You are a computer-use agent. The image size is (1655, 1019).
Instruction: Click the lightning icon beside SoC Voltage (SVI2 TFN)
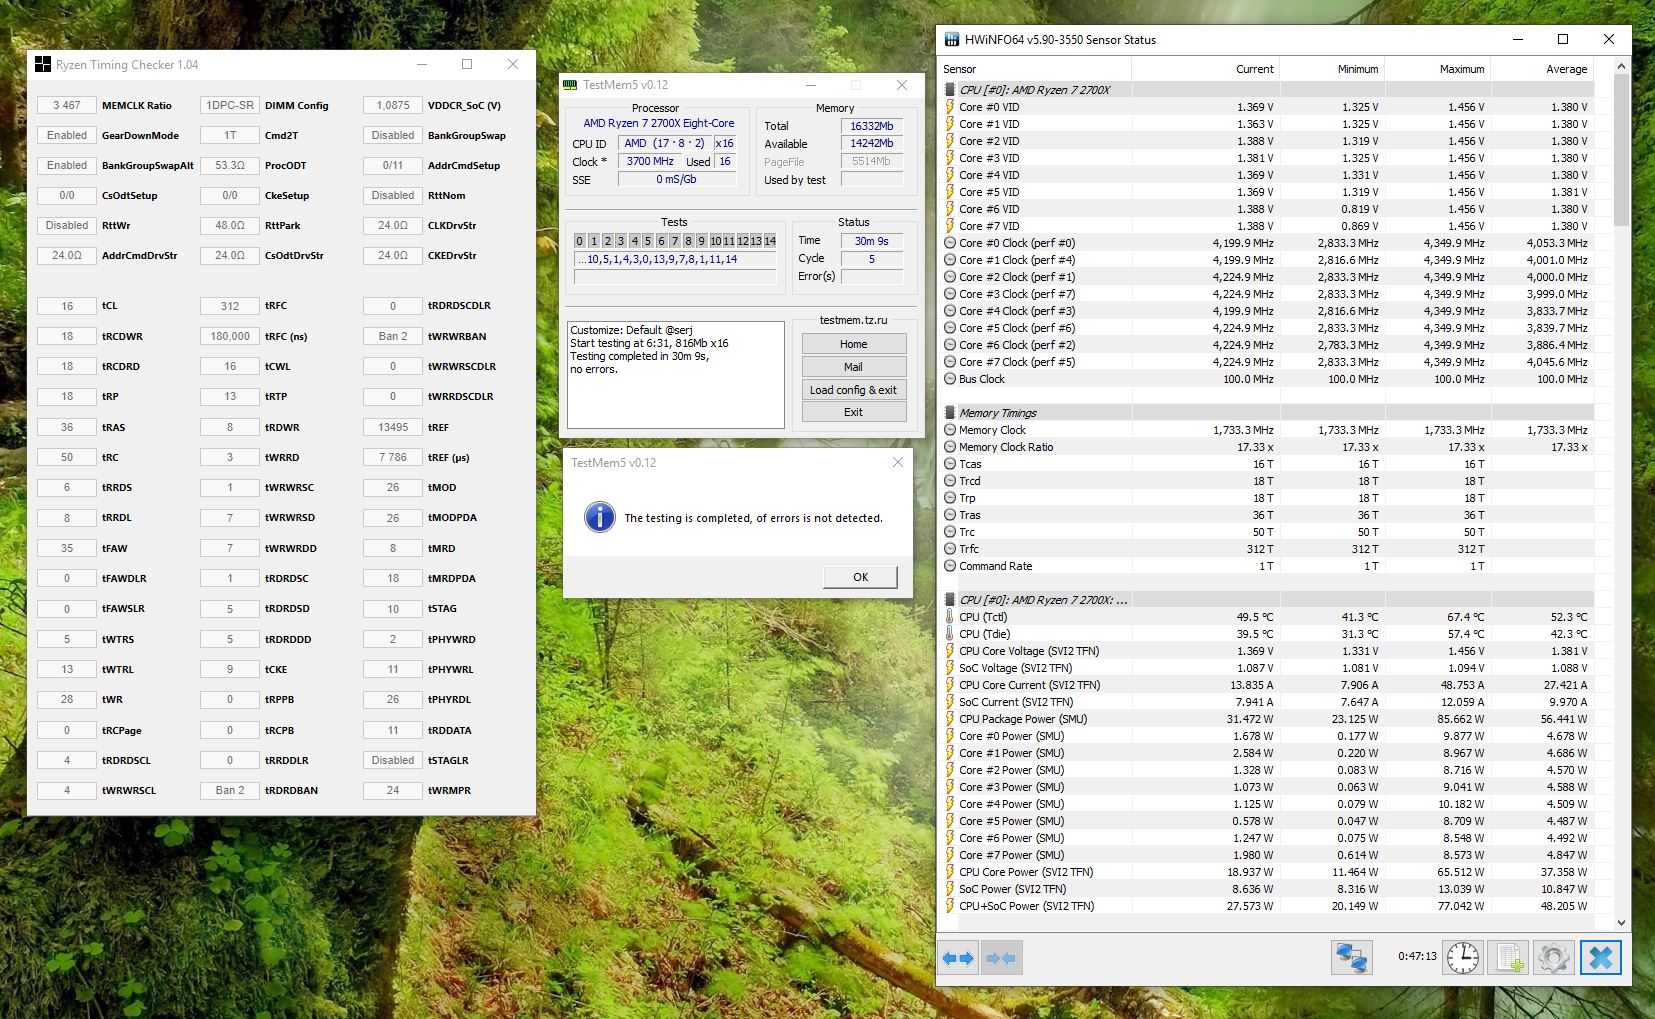coord(950,668)
